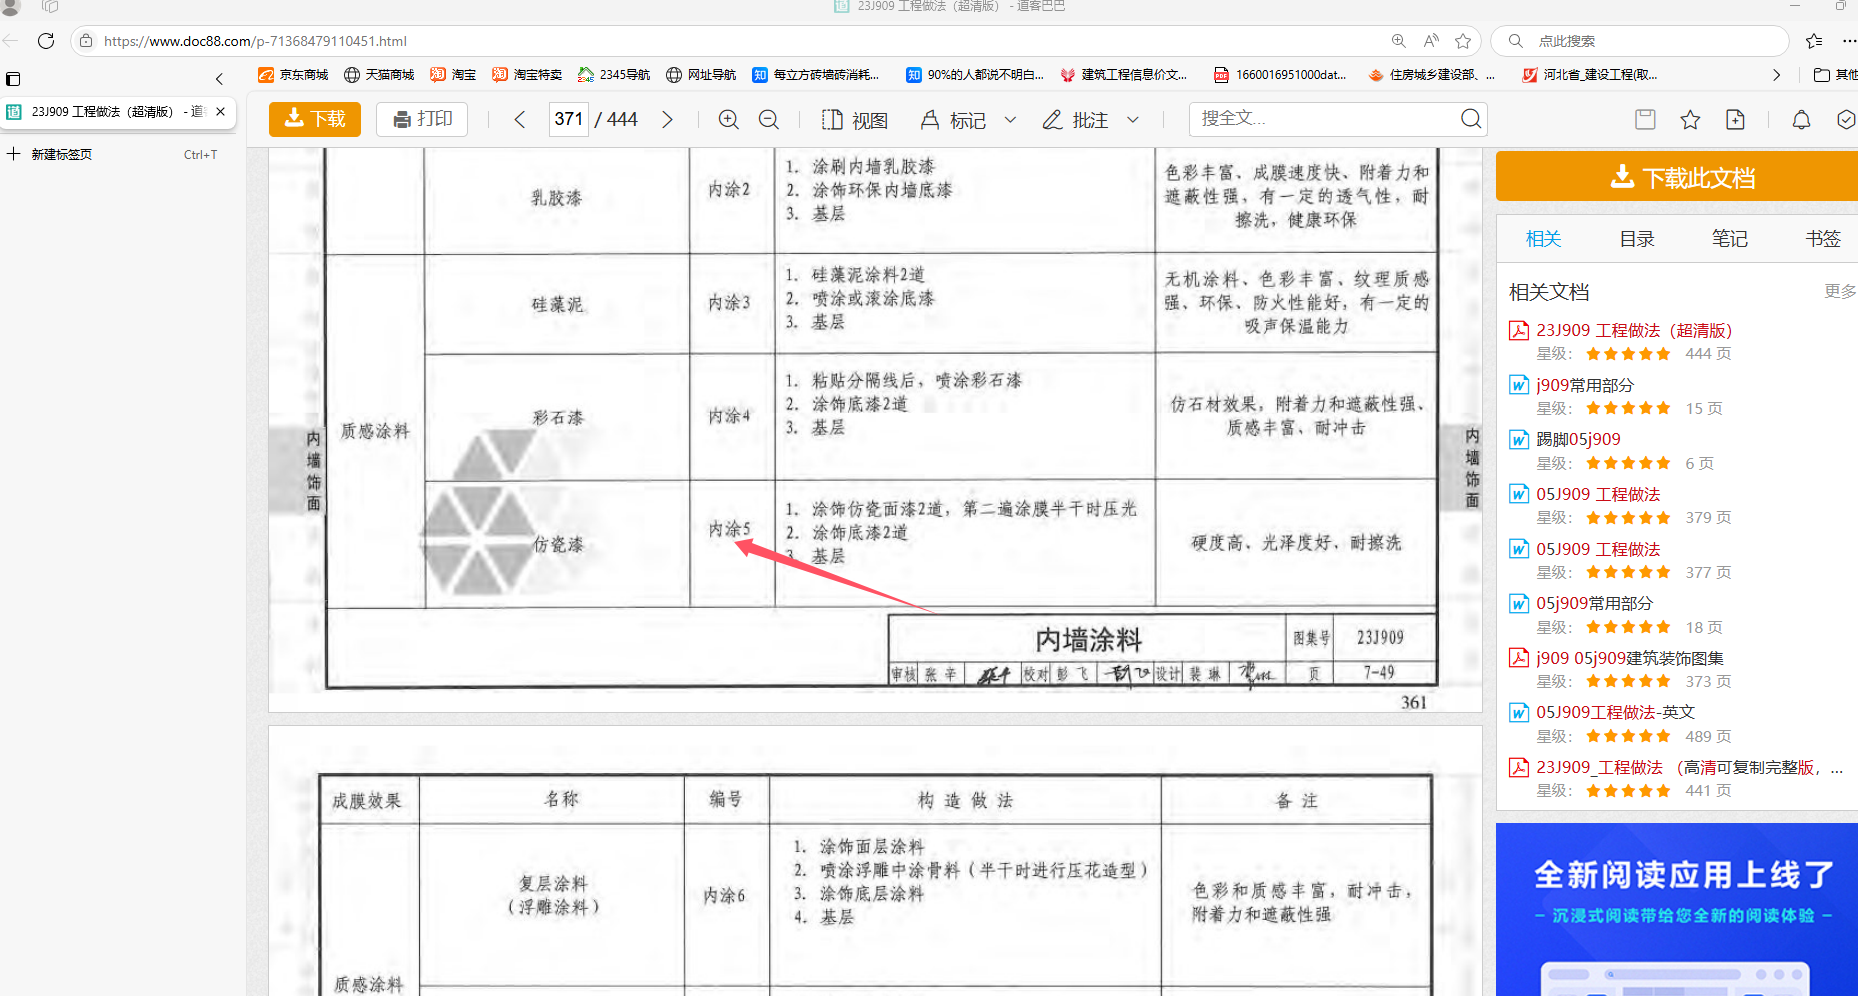Click the search magnifier in 搜全文 box

[1471, 119]
